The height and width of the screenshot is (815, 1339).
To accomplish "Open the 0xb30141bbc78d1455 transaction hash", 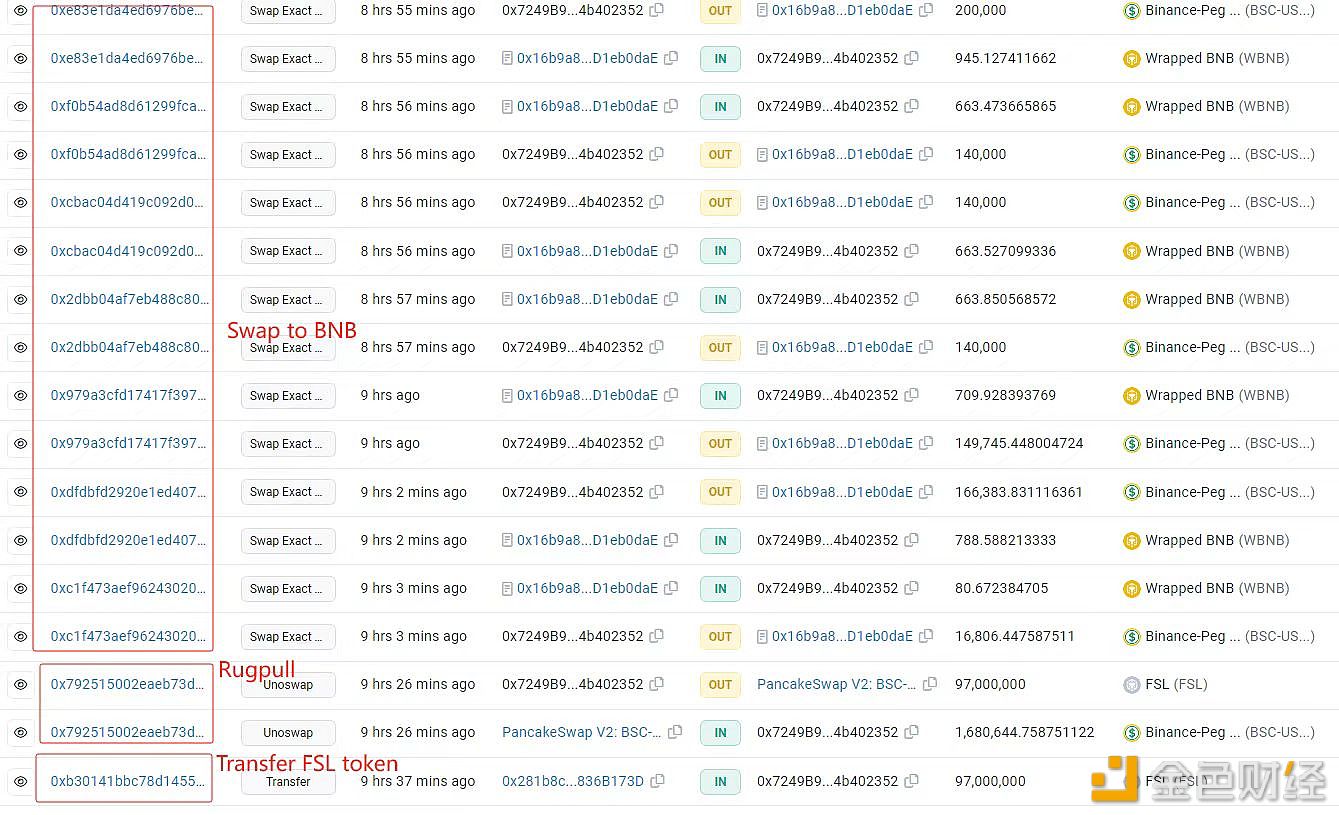I will [128, 782].
